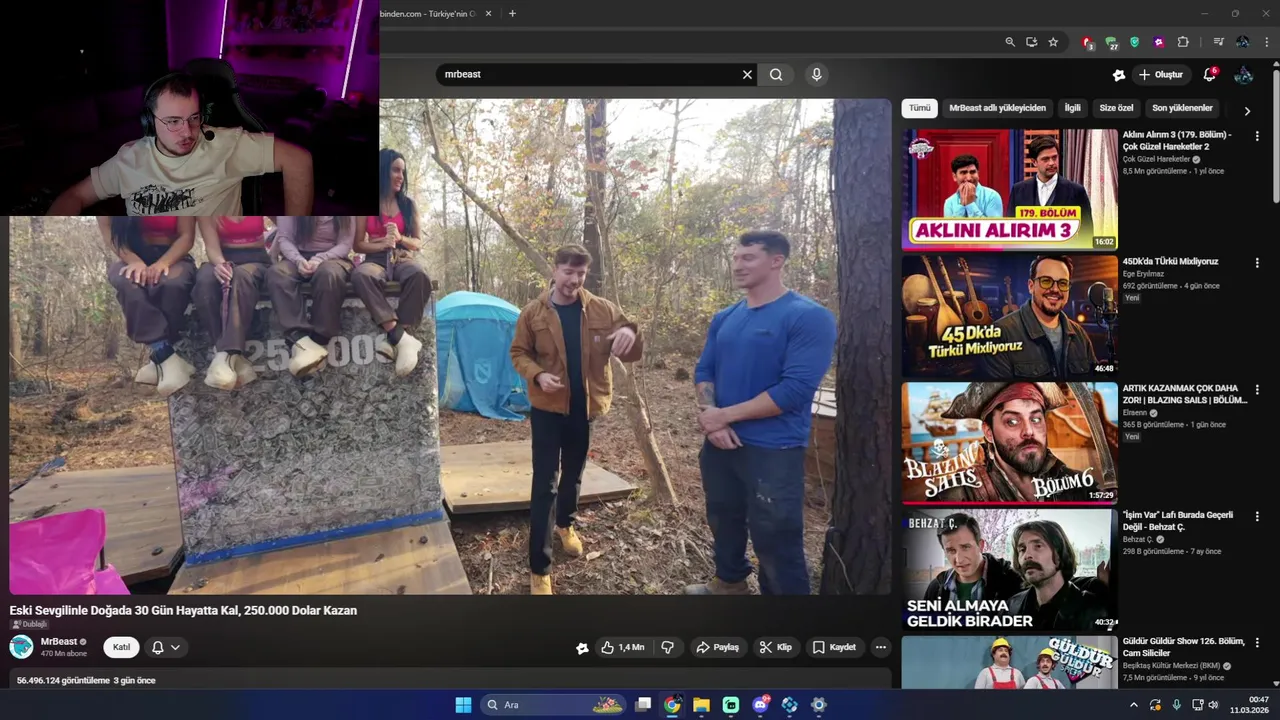Open Chrome three-dot menu
1280x720 pixels.
(x=1267, y=42)
